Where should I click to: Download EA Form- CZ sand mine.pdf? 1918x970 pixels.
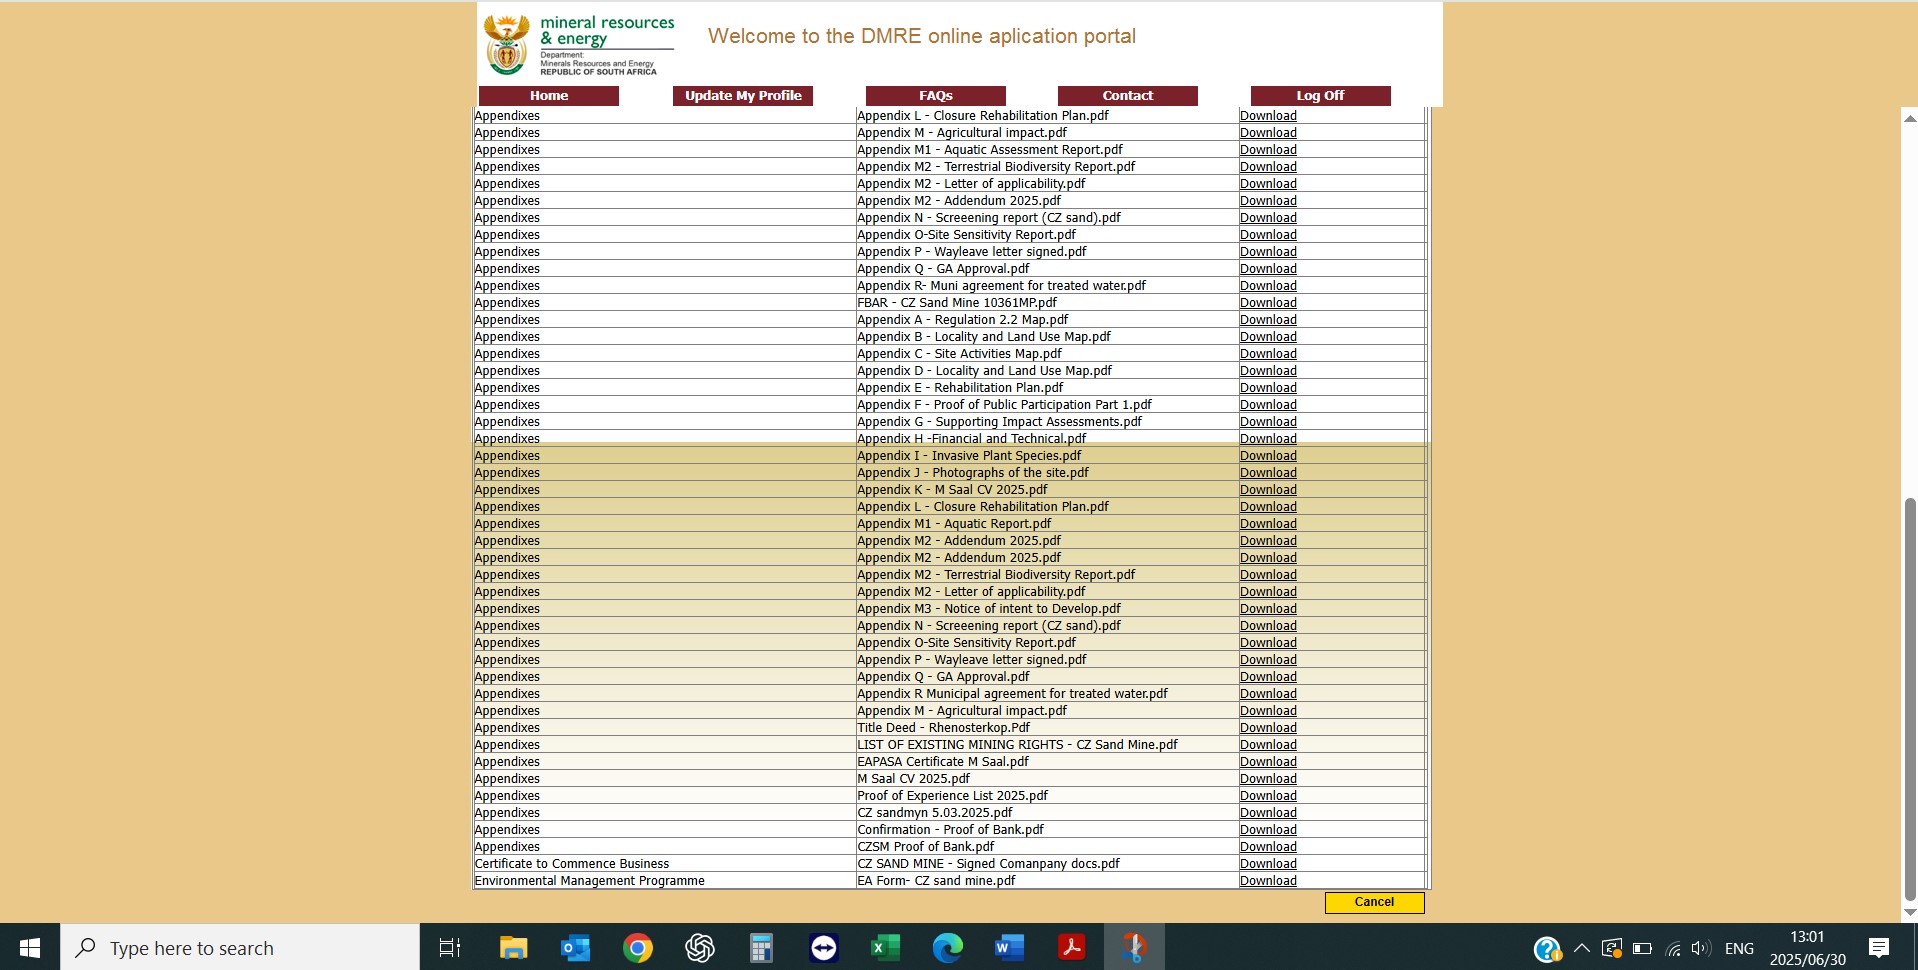[x=1268, y=880]
